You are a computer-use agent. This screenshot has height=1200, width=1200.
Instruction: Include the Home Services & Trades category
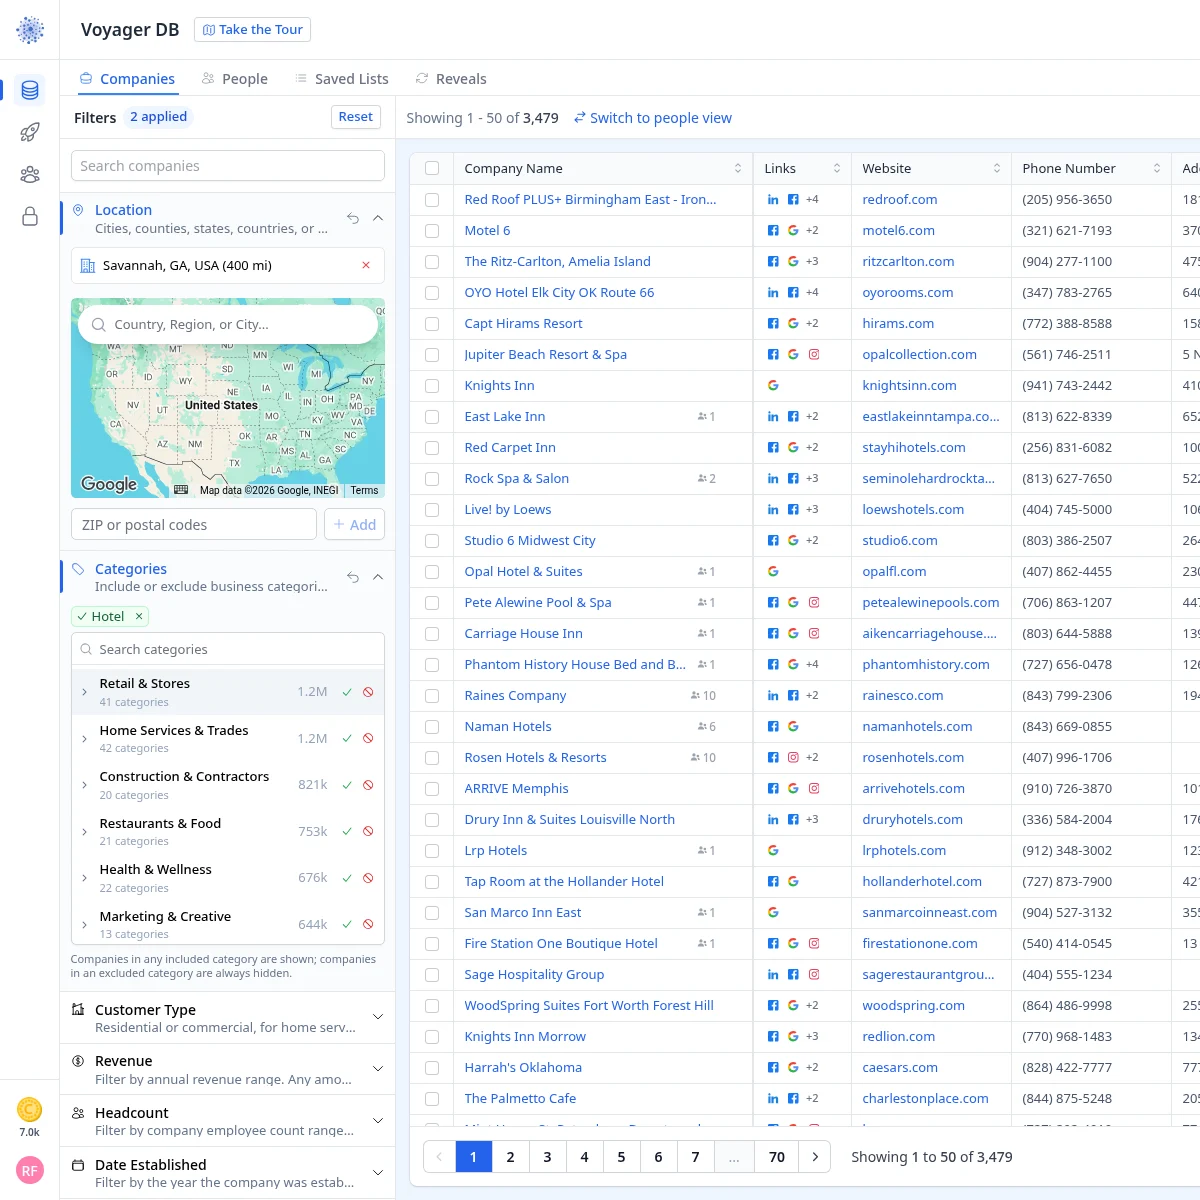tap(347, 738)
